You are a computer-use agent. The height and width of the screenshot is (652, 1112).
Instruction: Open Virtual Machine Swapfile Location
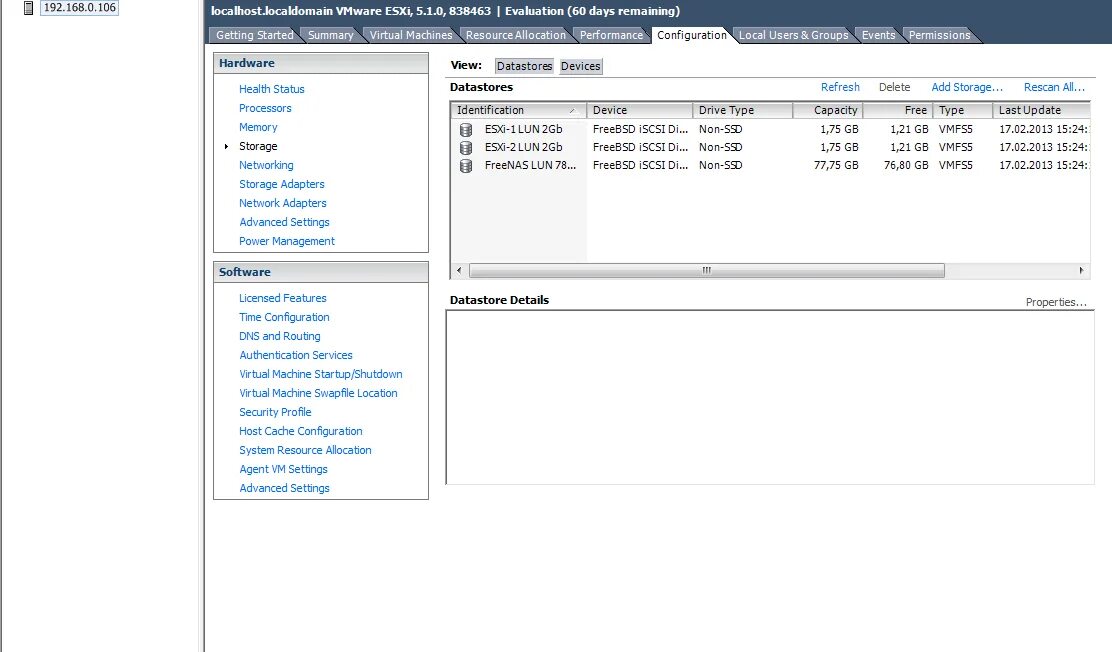coord(318,393)
